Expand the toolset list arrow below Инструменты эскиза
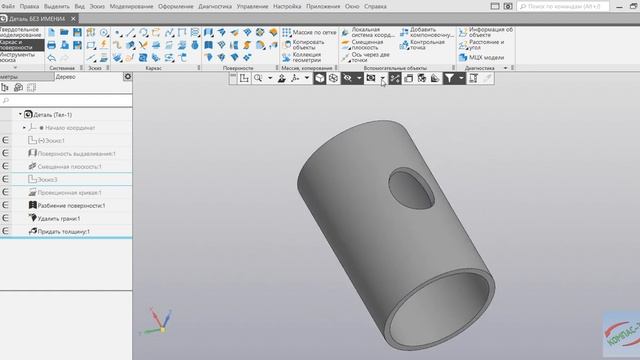The height and width of the screenshot is (360, 640). [16, 67]
